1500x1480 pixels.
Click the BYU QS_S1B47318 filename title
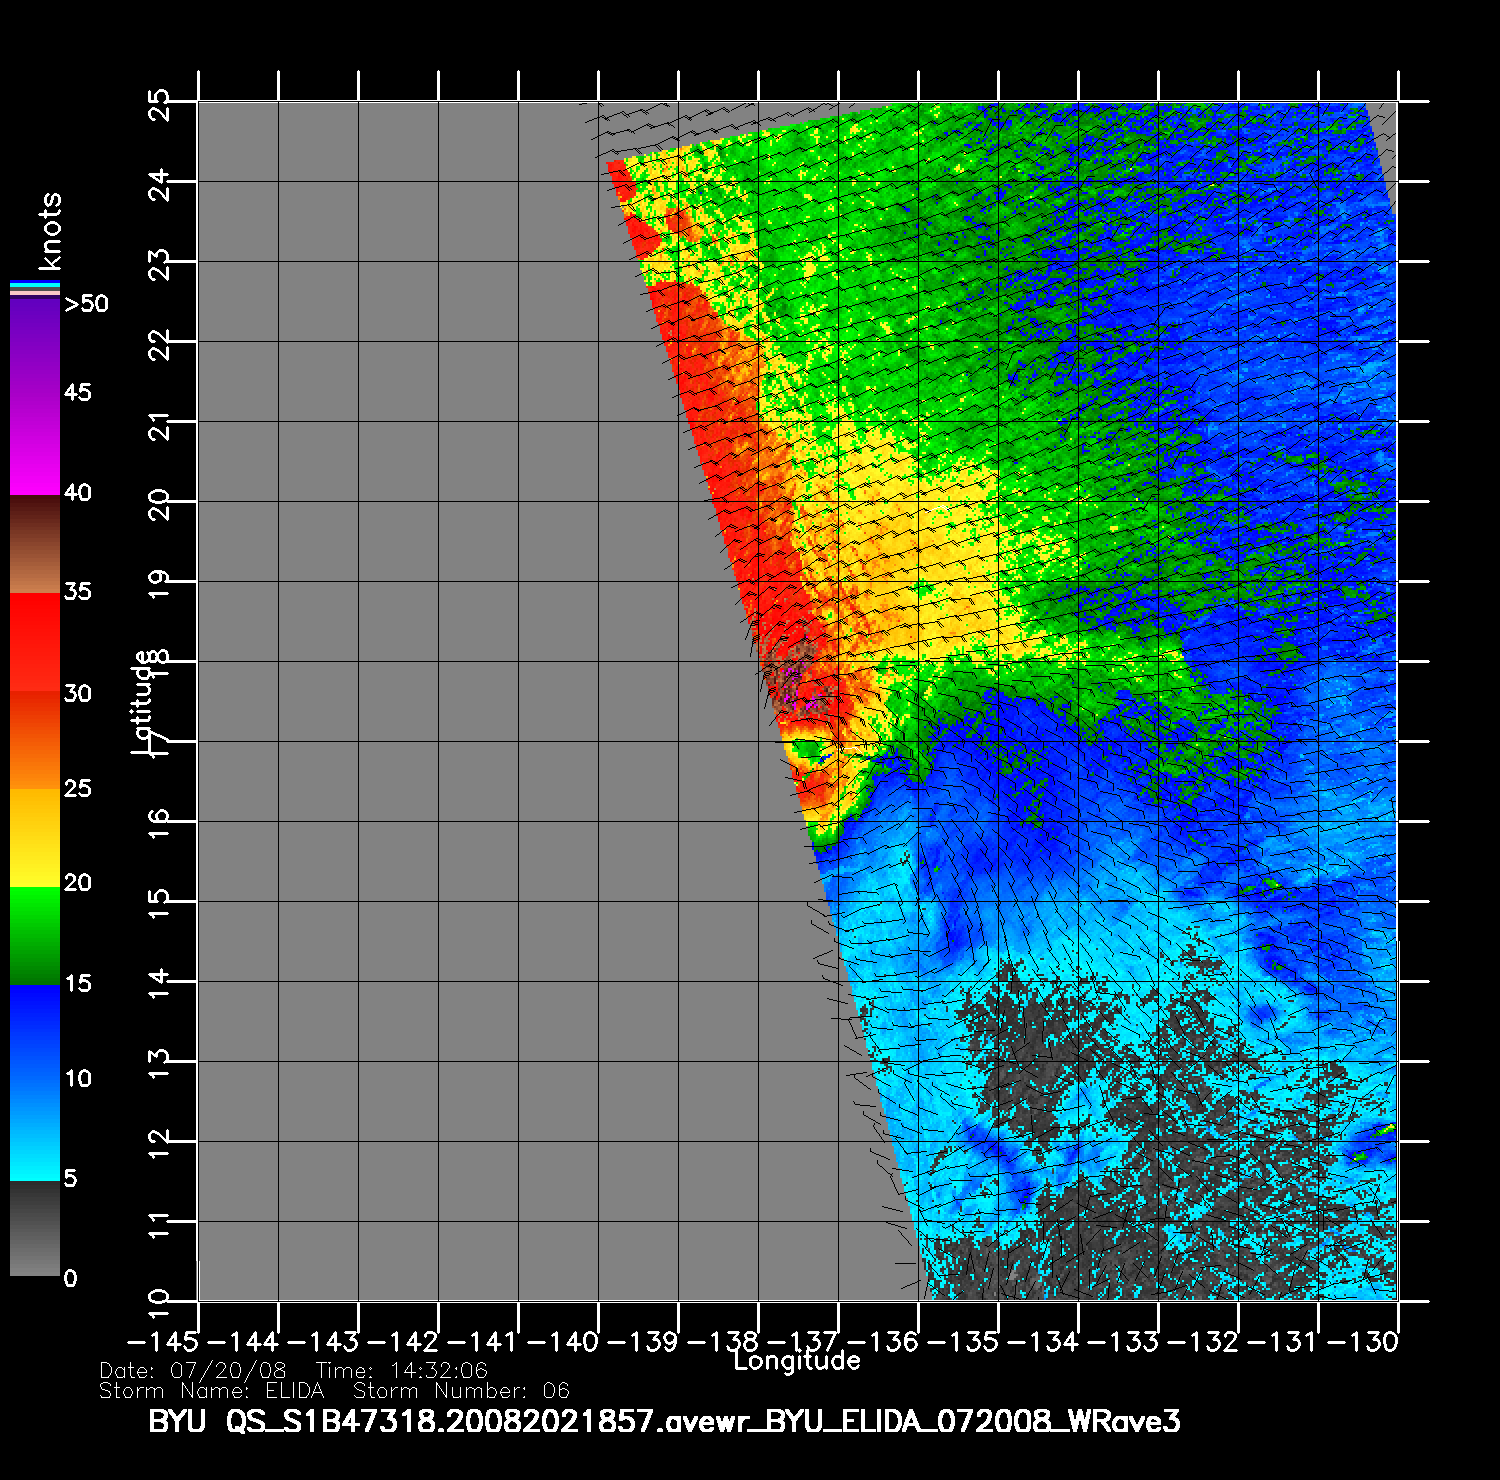click(x=664, y=1421)
